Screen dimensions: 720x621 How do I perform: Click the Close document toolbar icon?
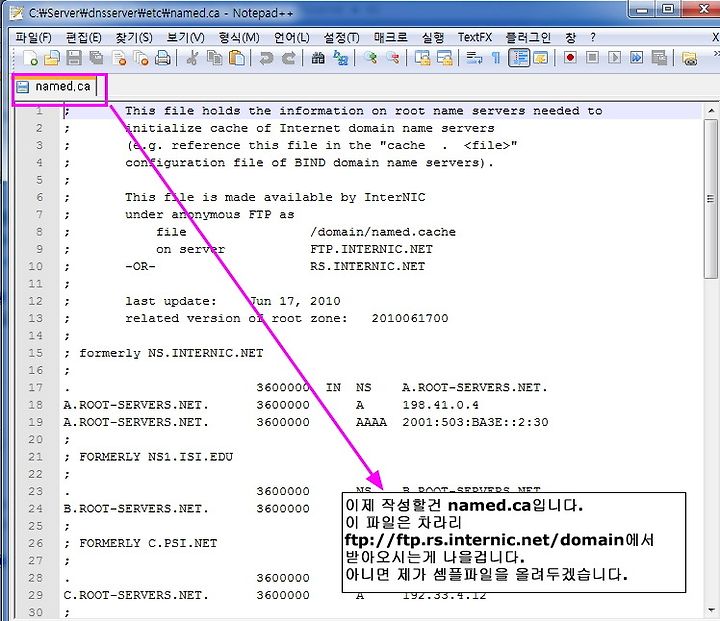[x=119, y=58]
